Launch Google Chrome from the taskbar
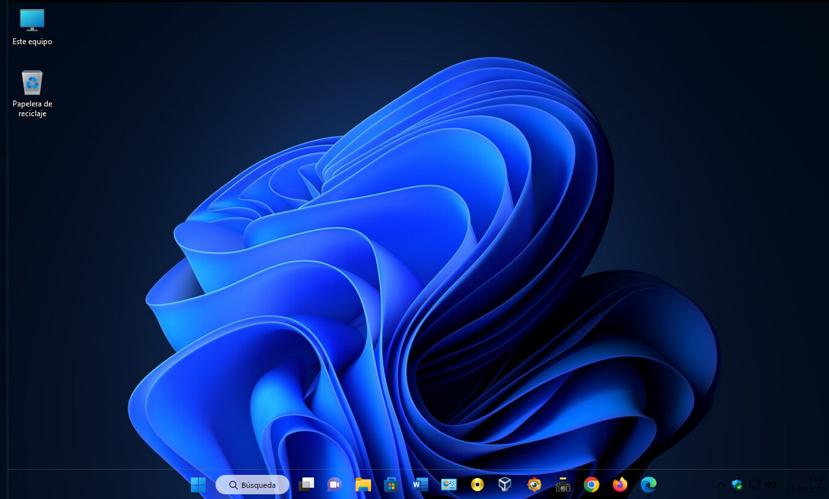Viewport: 829px width, 499px height. click(591, 484)
